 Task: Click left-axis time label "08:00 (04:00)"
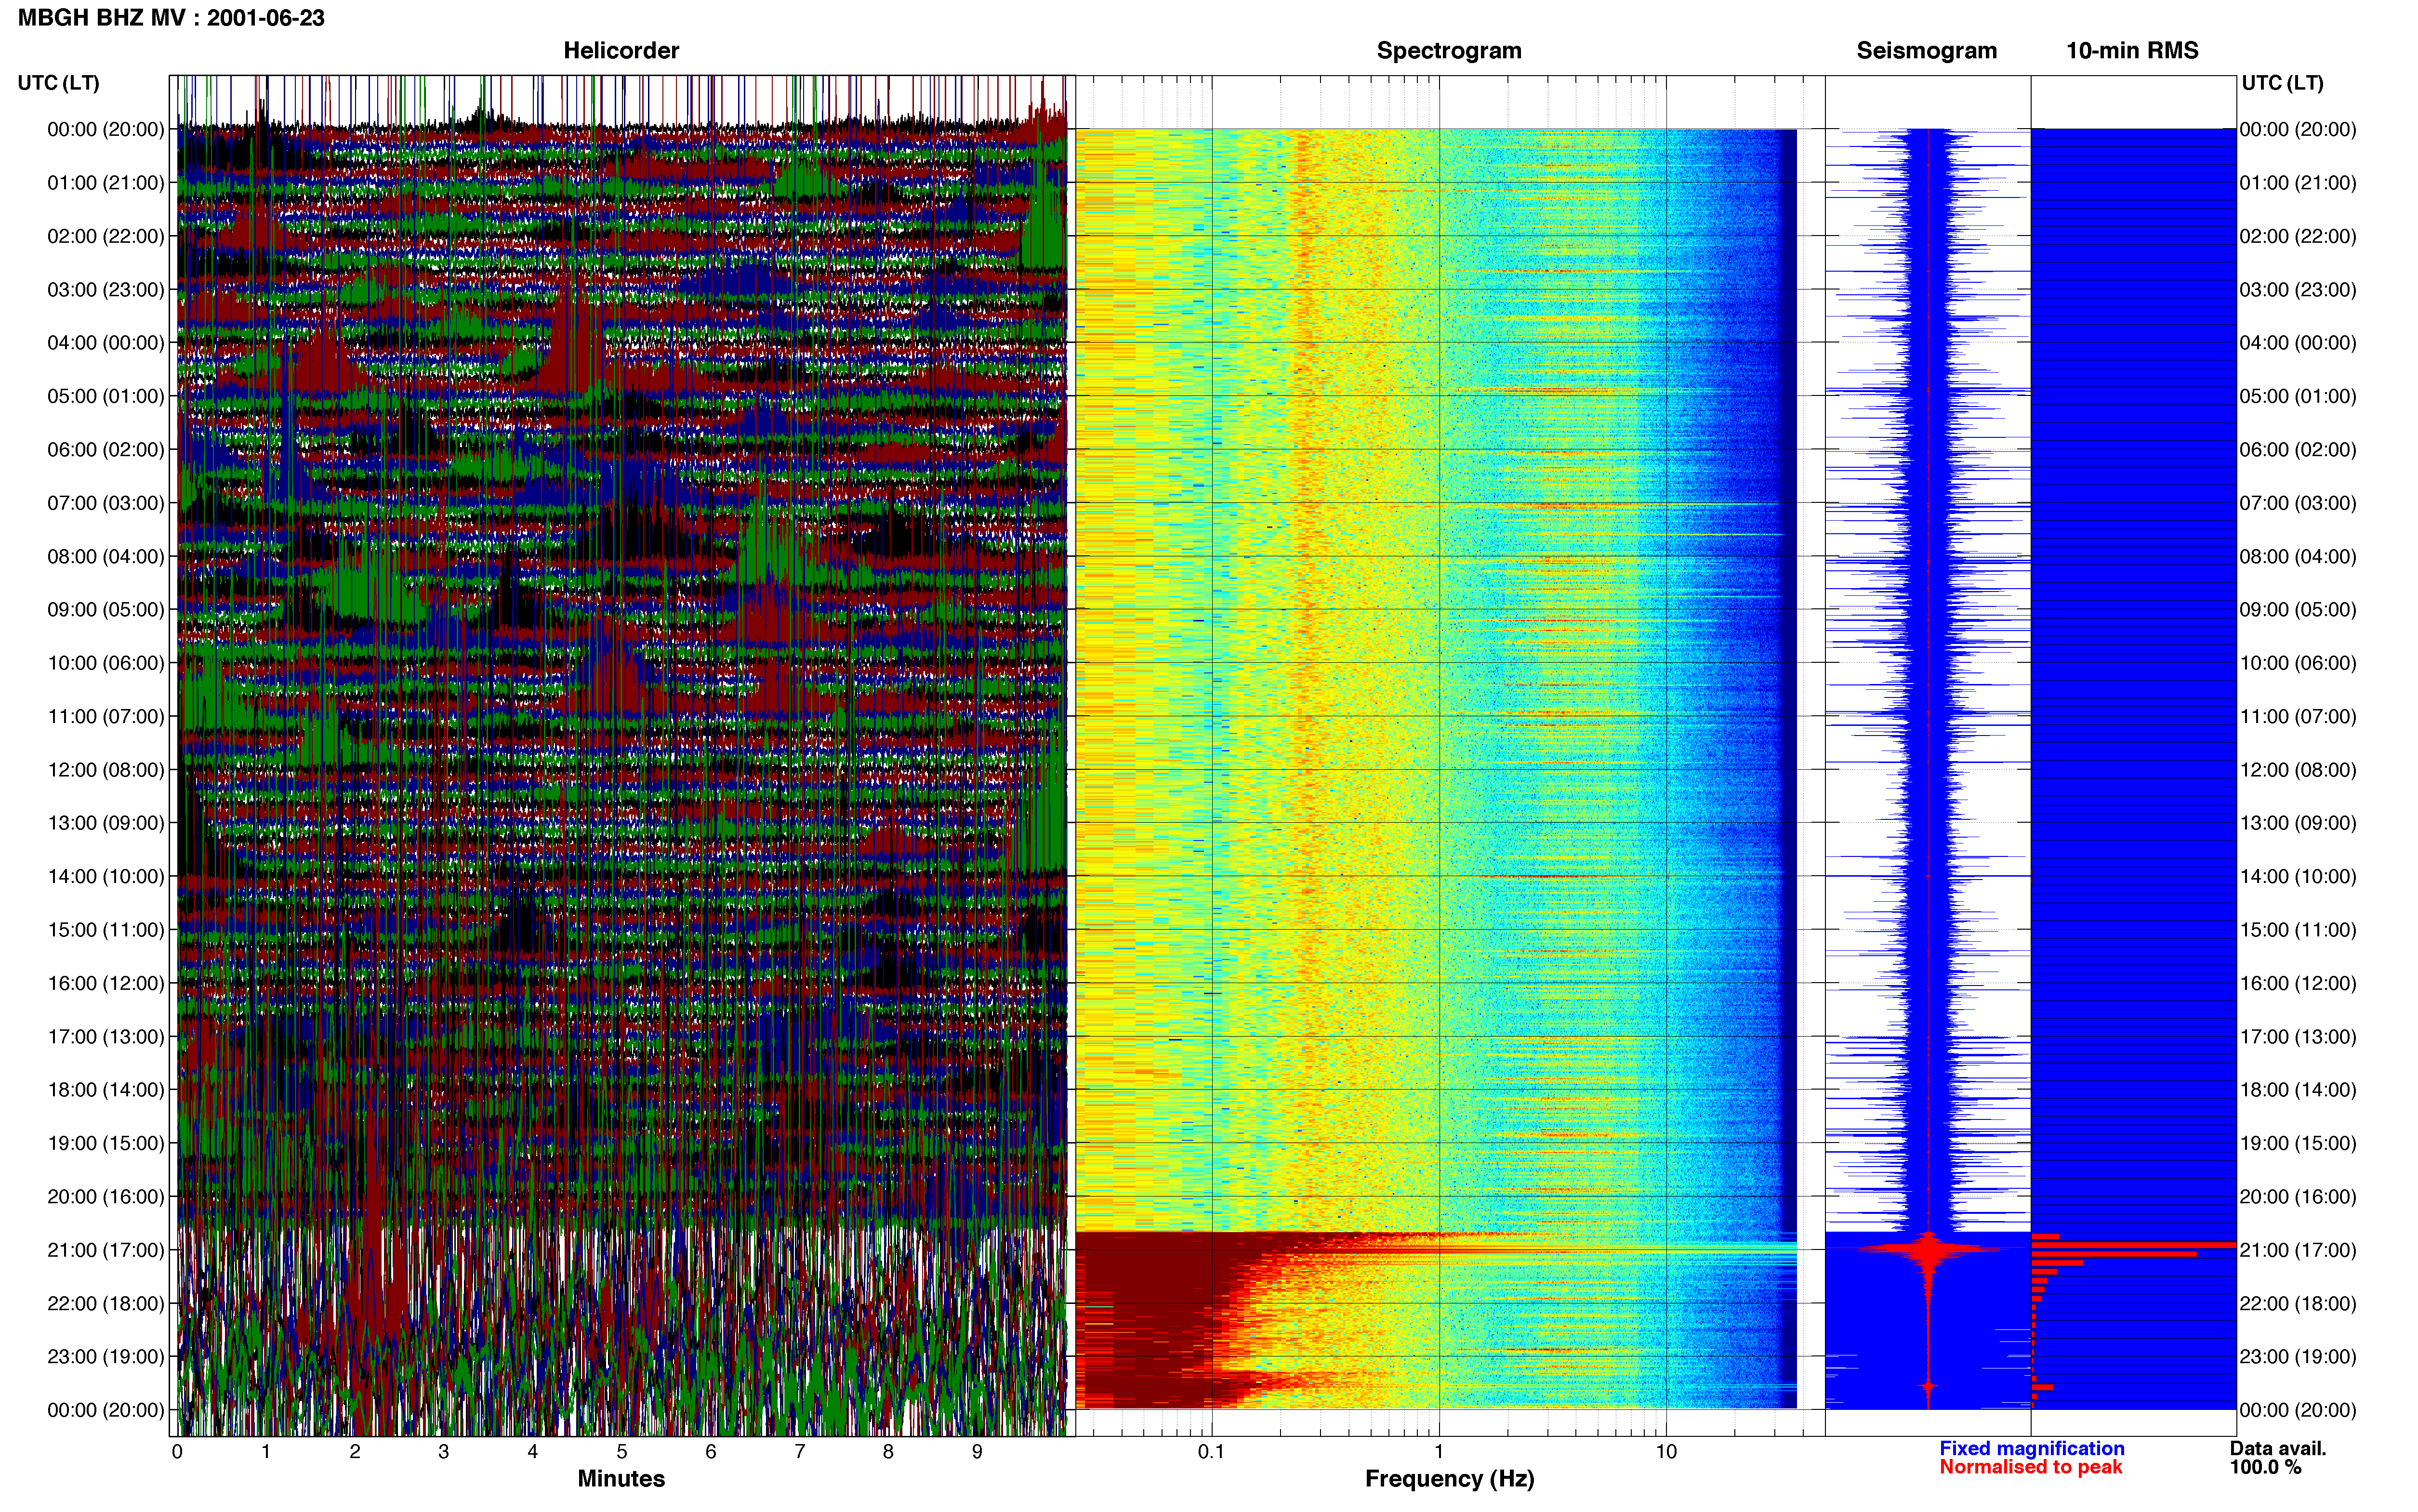pos(106,556)
